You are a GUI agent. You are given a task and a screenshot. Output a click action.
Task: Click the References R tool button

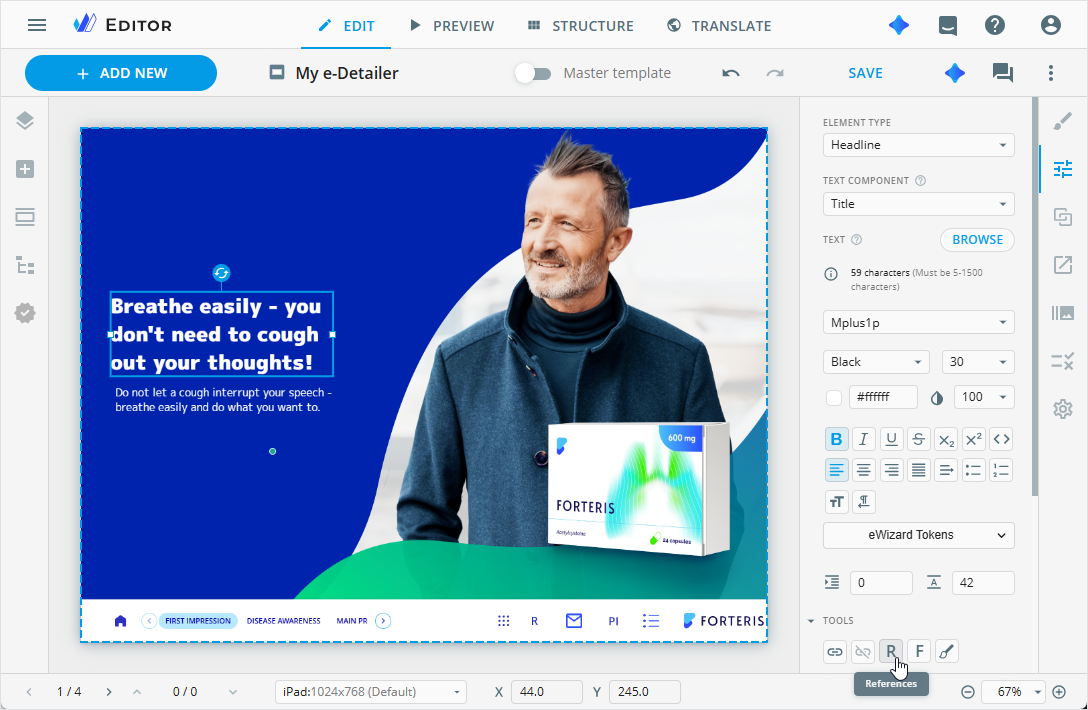891,652
